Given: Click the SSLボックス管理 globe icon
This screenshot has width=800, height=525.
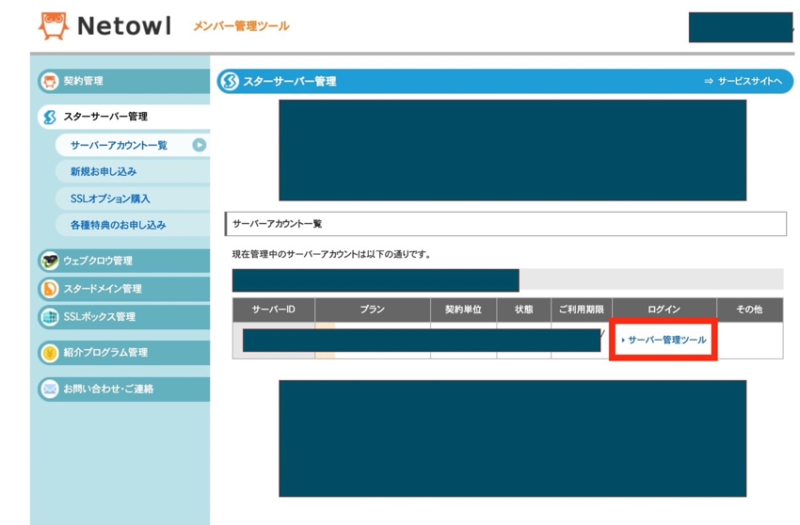Looking at the screenshot, I should pos(49,317).
